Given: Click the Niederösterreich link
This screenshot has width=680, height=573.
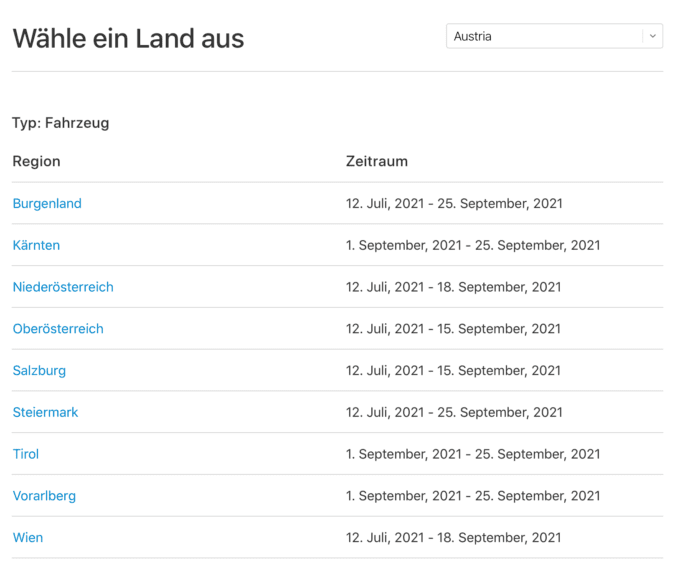Looking at the screenshot, I should point(63,287).
